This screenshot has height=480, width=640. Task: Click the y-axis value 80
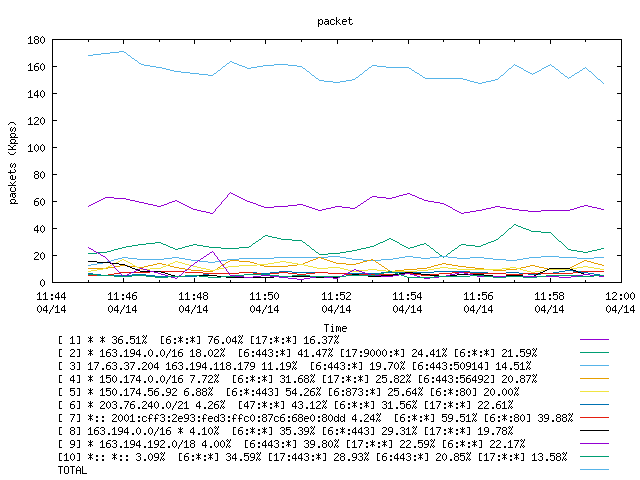click(x=39, y=175)
